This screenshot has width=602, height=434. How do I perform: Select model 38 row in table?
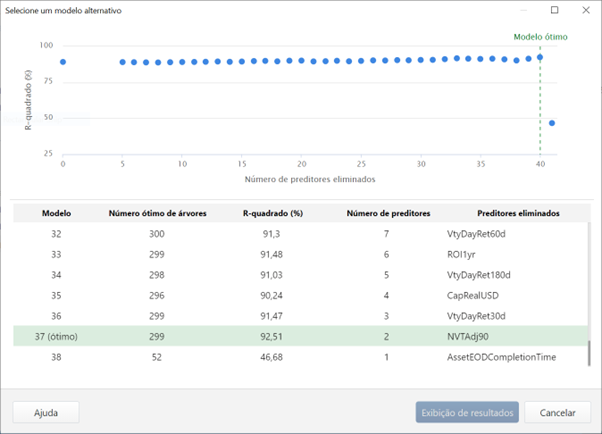300,358
